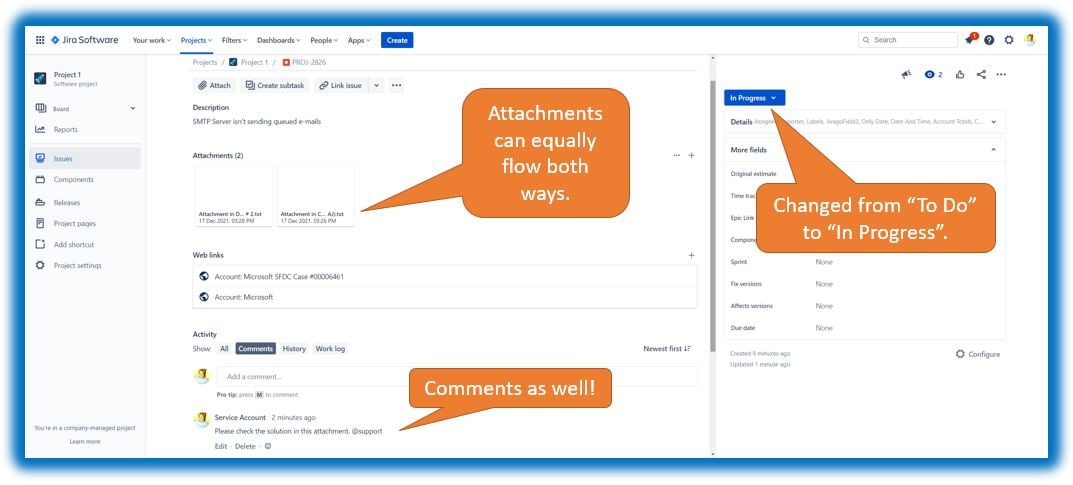Image resolution: width=1073 pixels, height=485 pixels.
Task: Open the Project 1 breadcrumb link
Action: [x=250, y=62]
